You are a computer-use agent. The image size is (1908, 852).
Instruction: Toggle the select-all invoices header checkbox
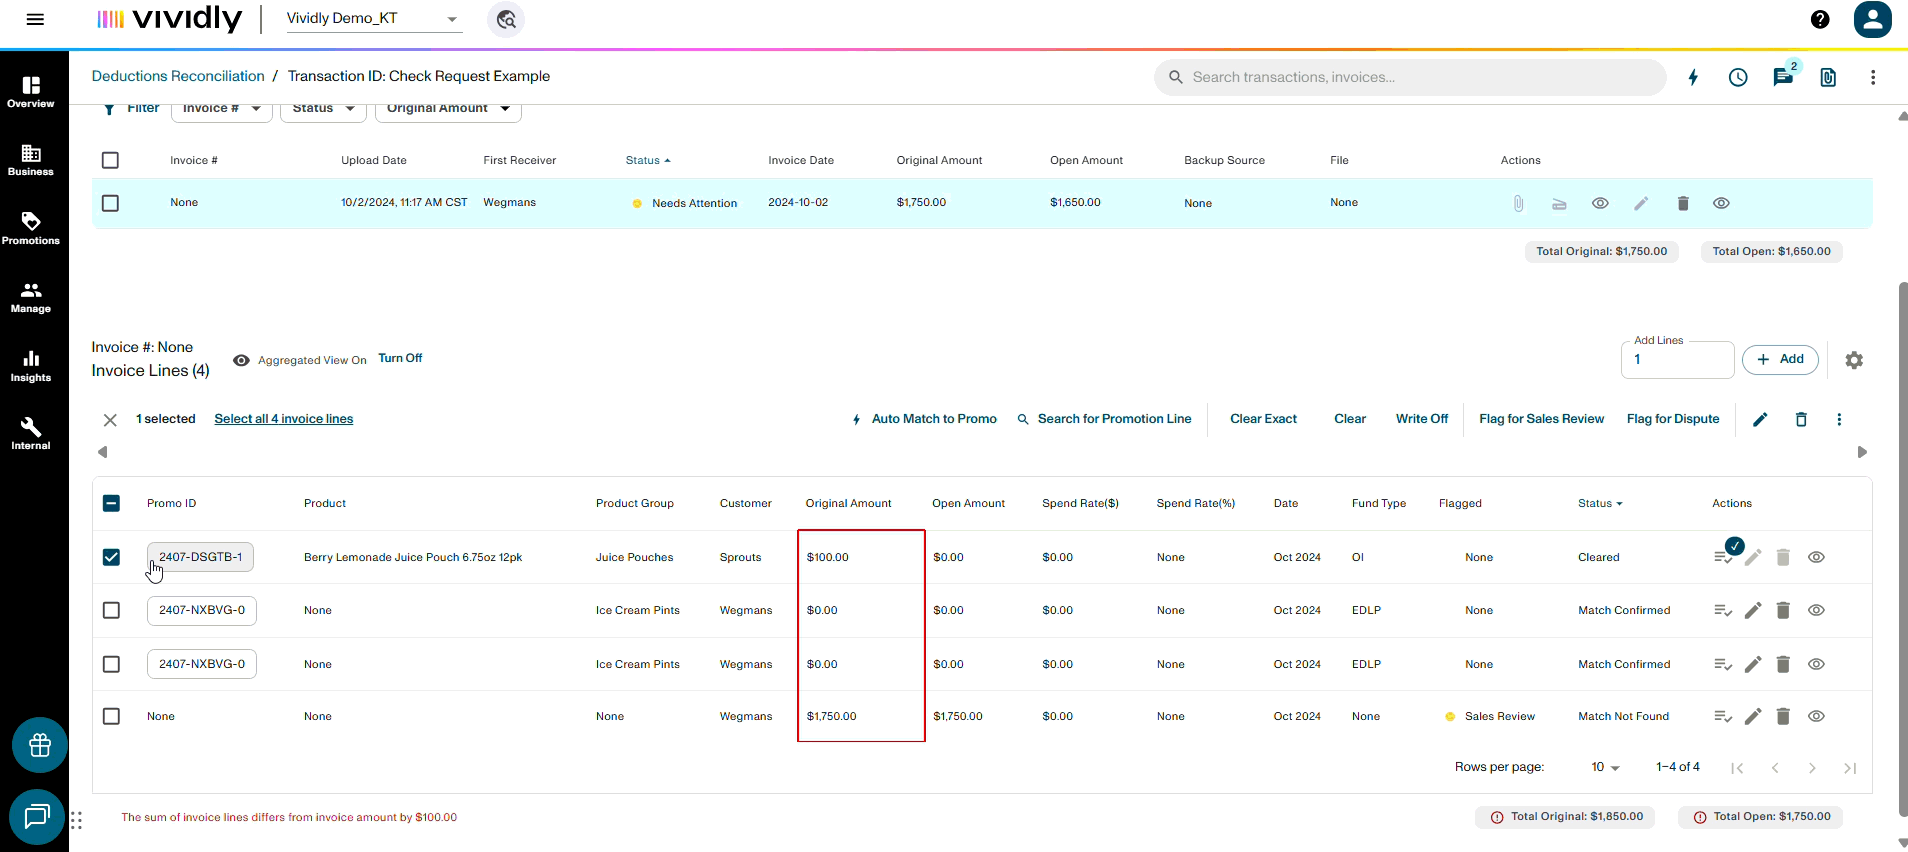(111, 160)
